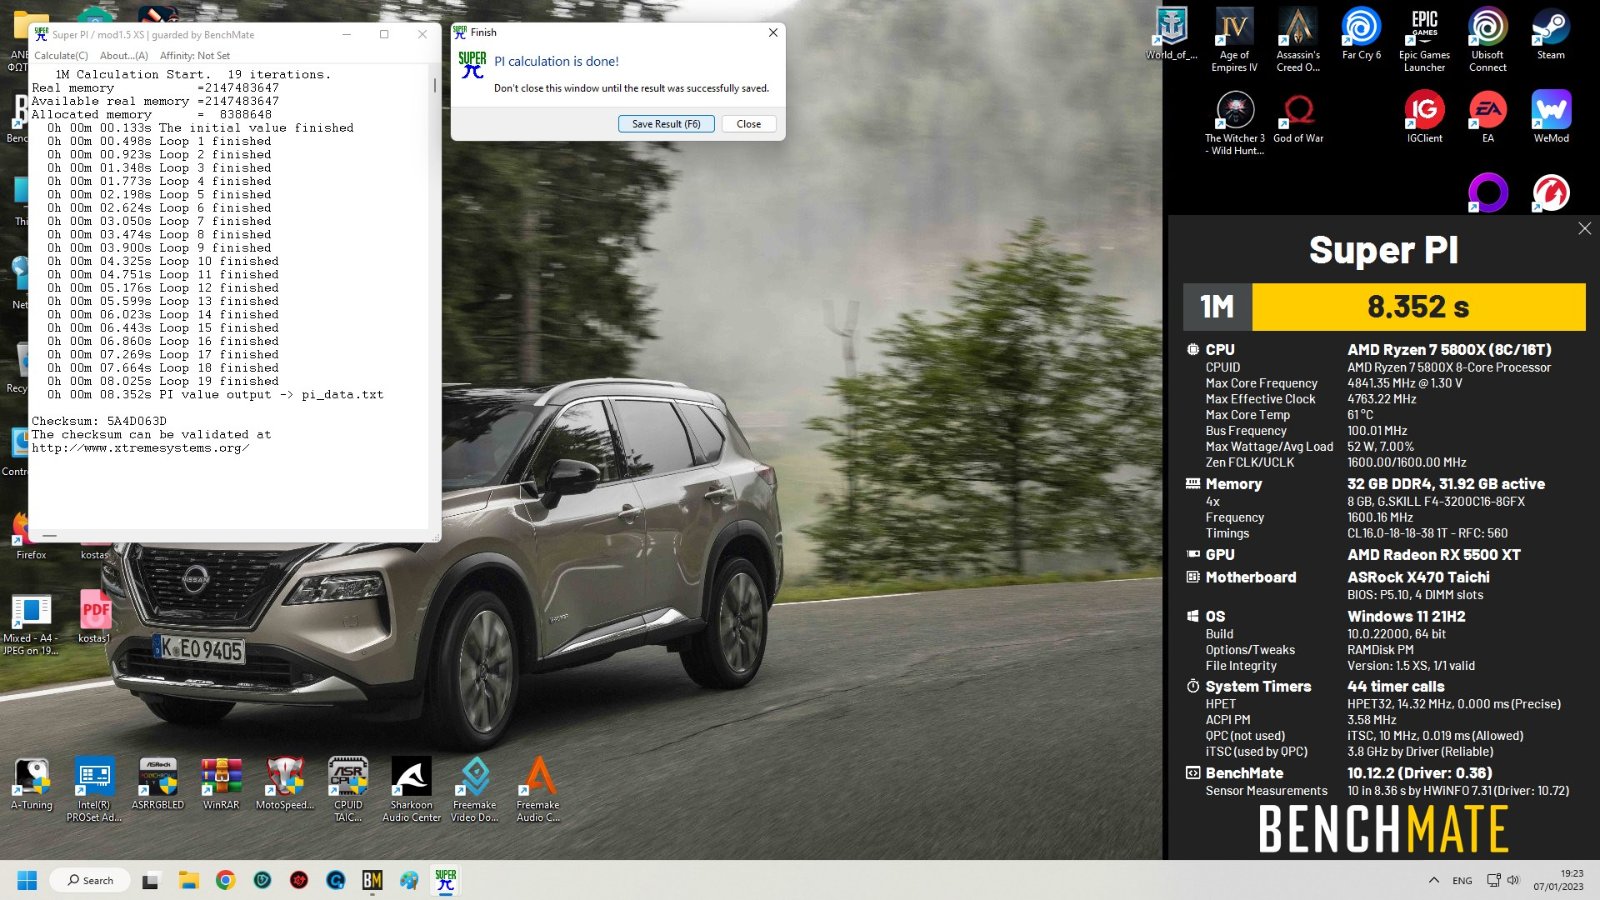Image resolution: width=1600 pixels, height=900 pixels.
Task: Show hidden tray icons chevron
Action: (1434, 880)
